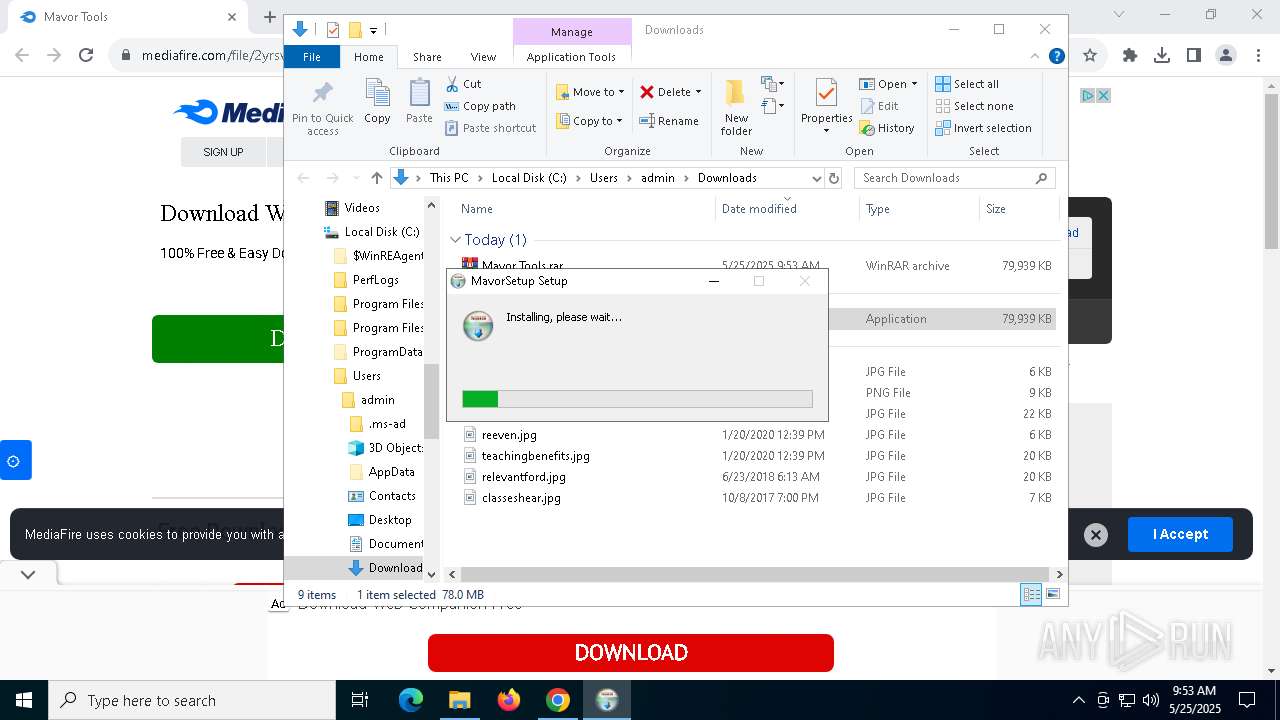Select relevantford.jpg file

[x=523, y=477]
